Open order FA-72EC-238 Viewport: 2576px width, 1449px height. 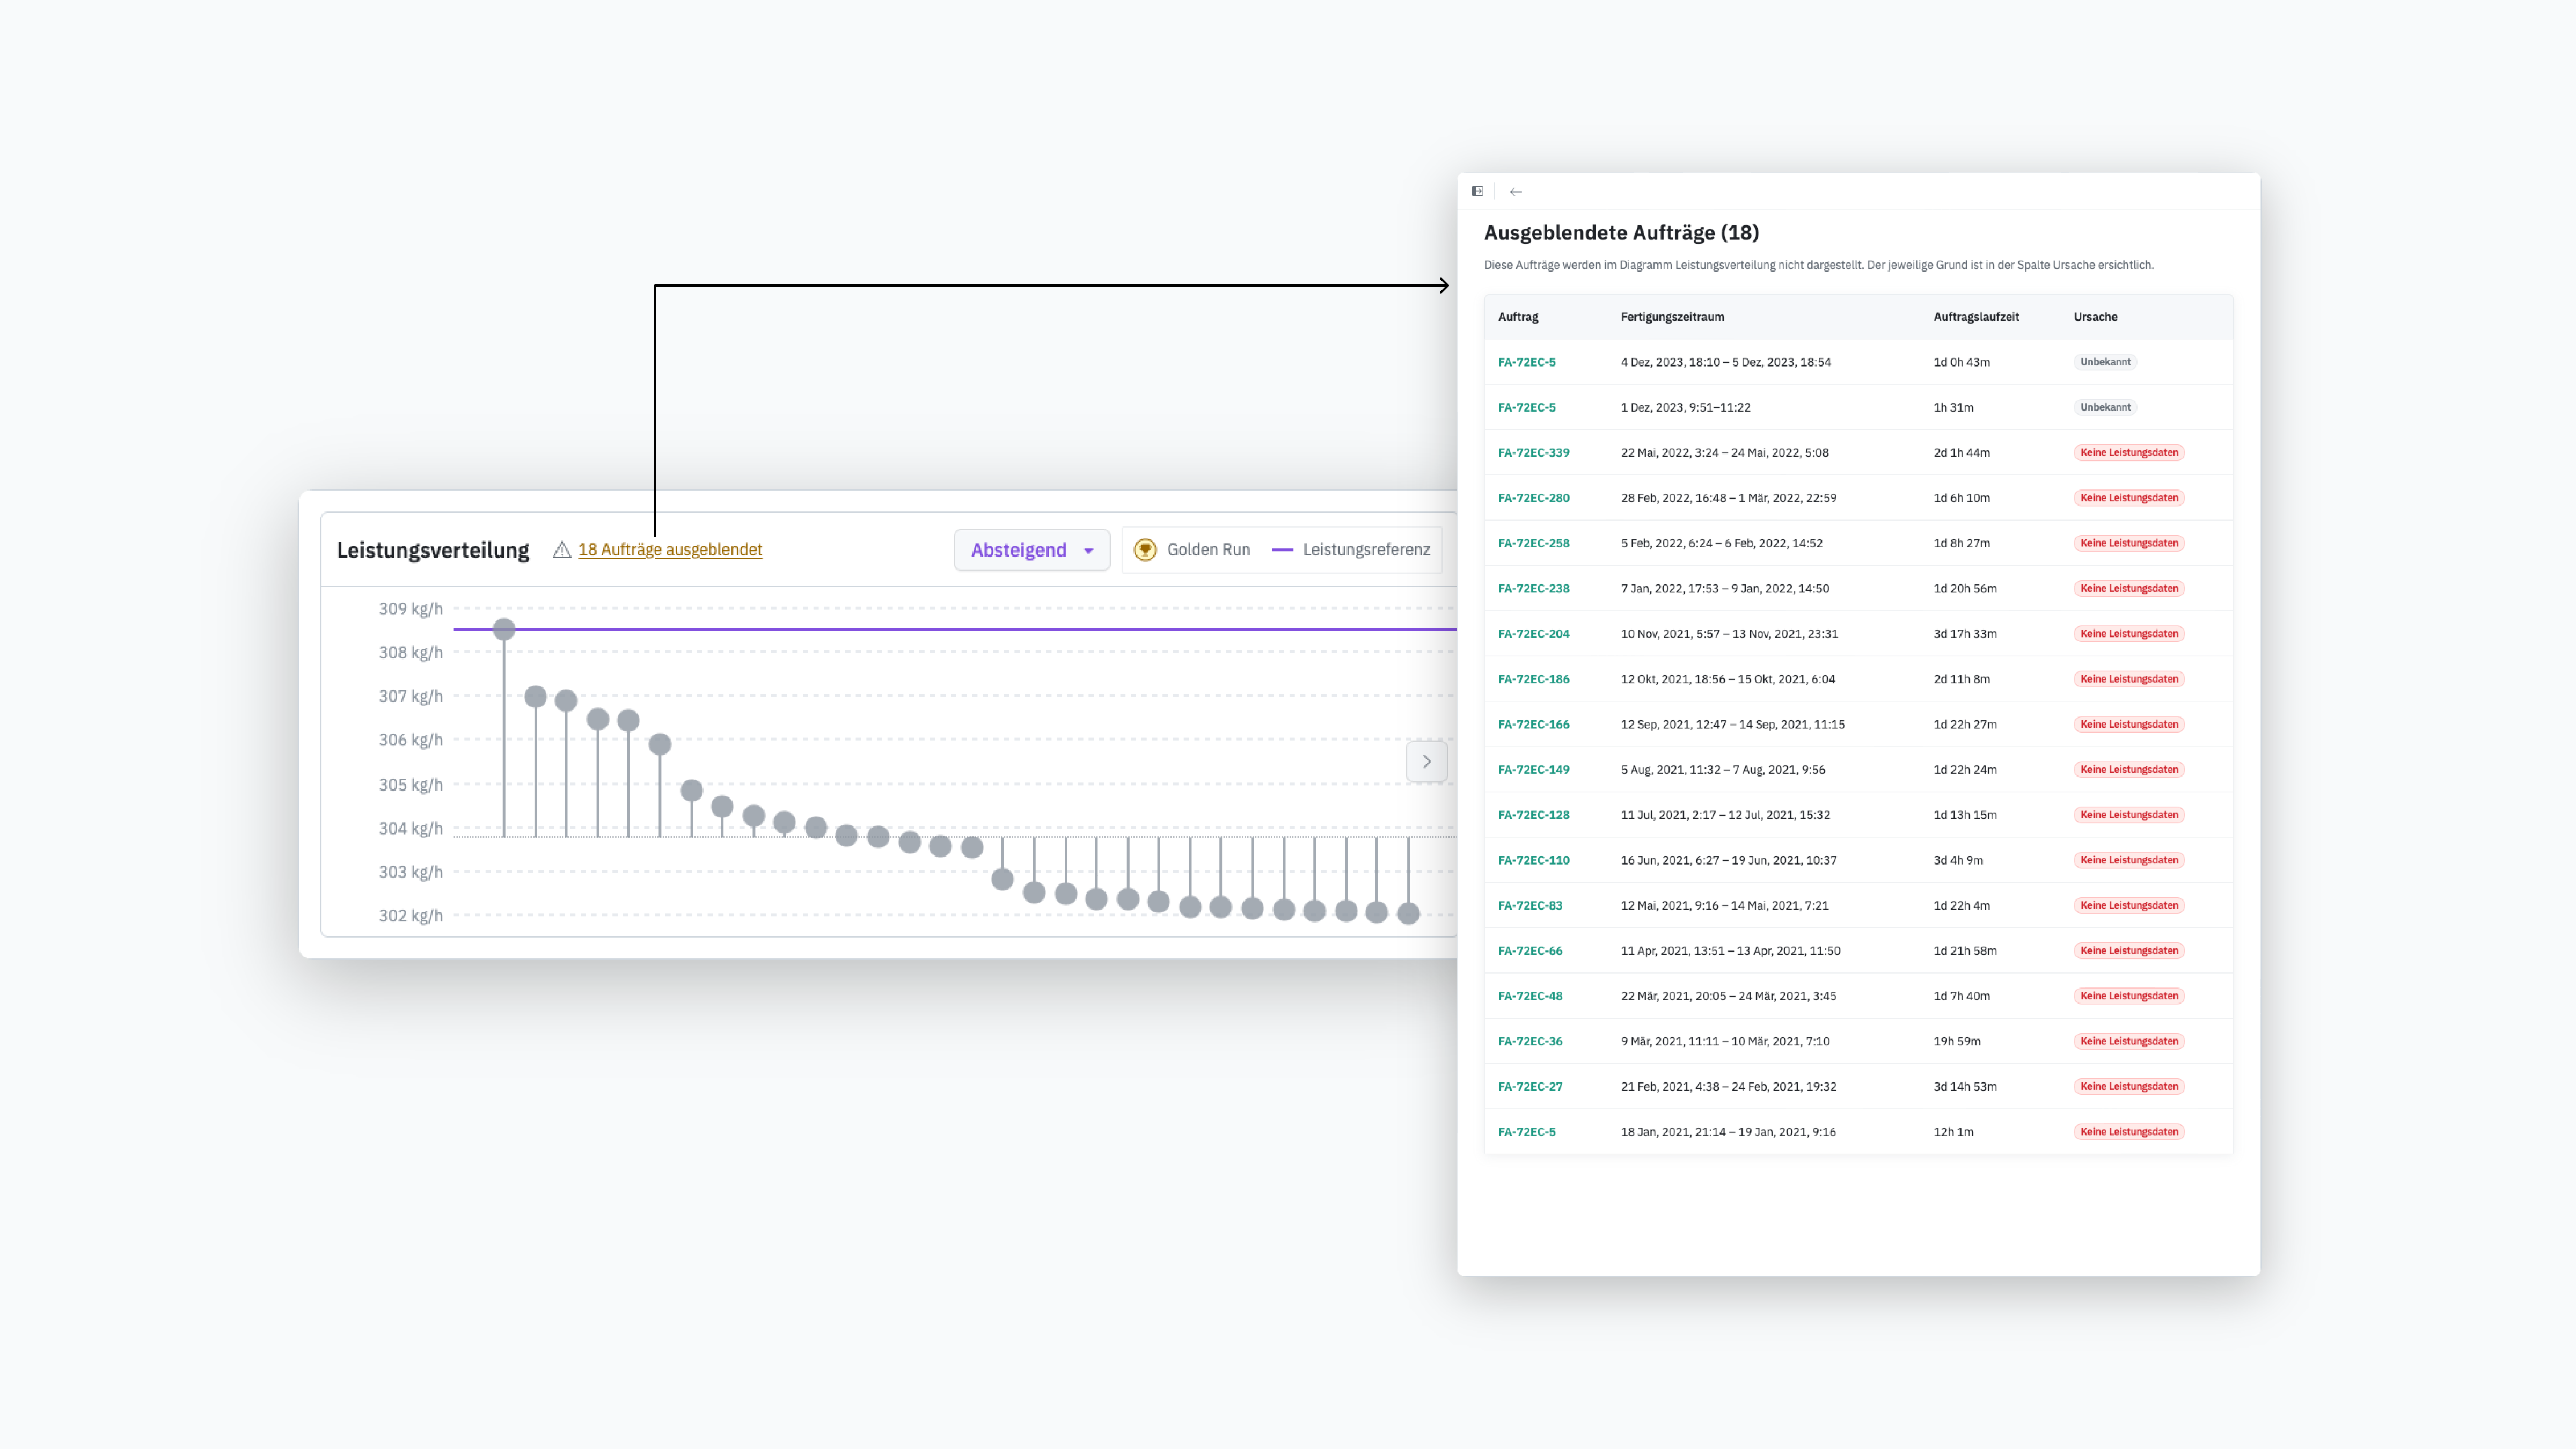click(x=1533, y=589)
